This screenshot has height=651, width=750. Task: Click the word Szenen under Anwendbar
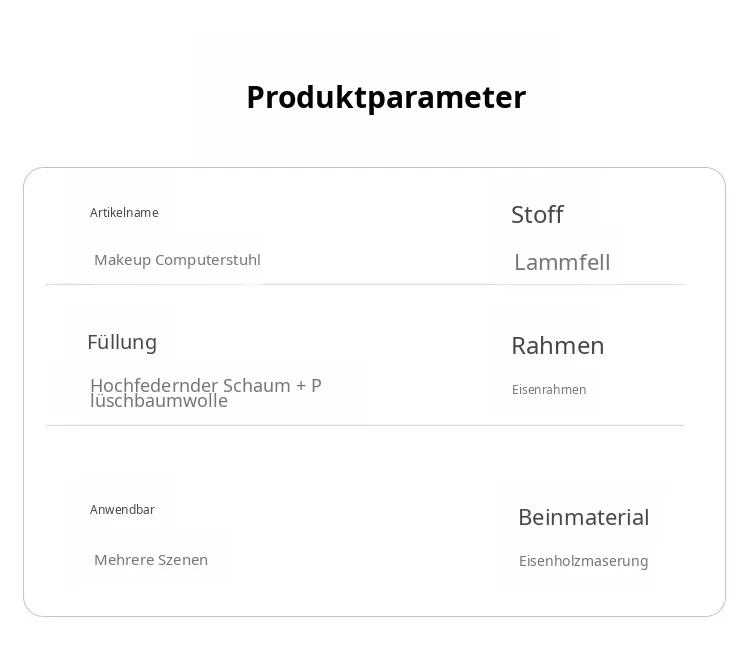click(183, 560)
